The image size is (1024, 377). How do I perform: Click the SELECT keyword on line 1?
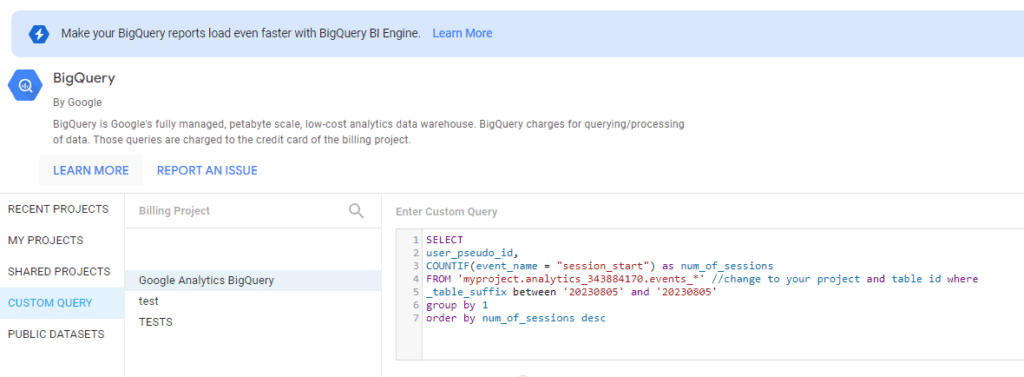click(444, 240)
